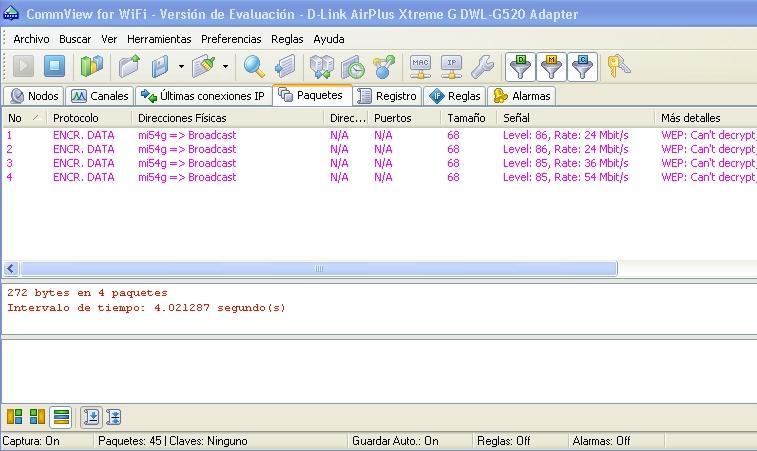The width and height of the screenshot is (757, 451).
Task: Open the Herramientas menu
Action: 159,39
